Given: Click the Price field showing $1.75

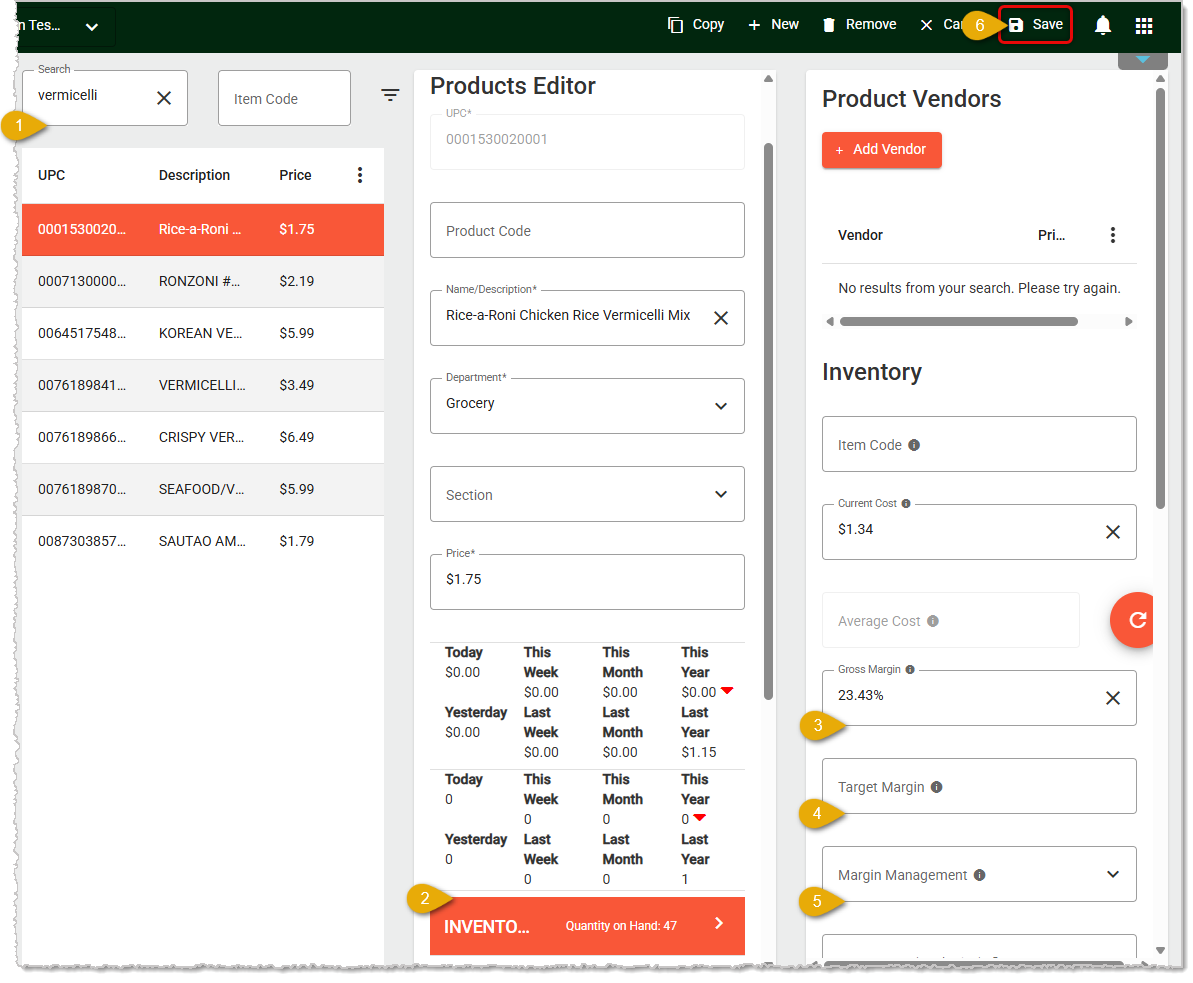Looking at the screenshot, I should coord(587,582).
